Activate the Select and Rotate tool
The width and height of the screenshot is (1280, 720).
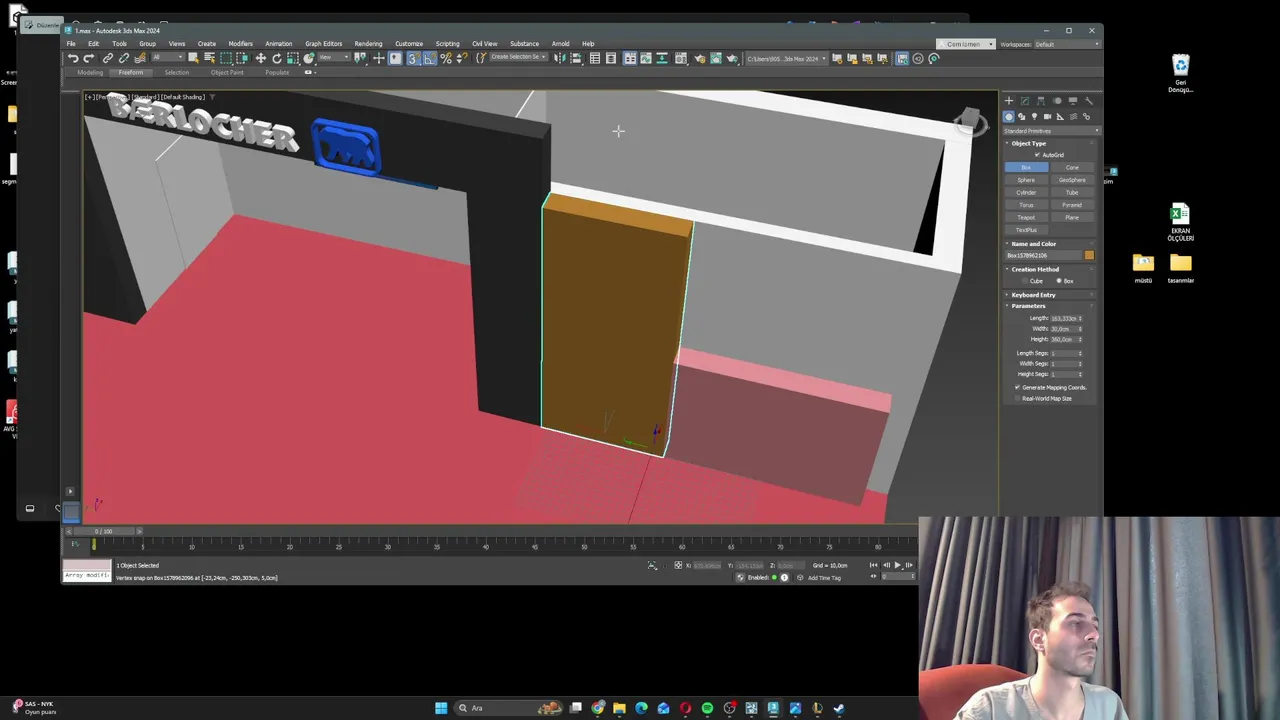(x=277, y=58)
